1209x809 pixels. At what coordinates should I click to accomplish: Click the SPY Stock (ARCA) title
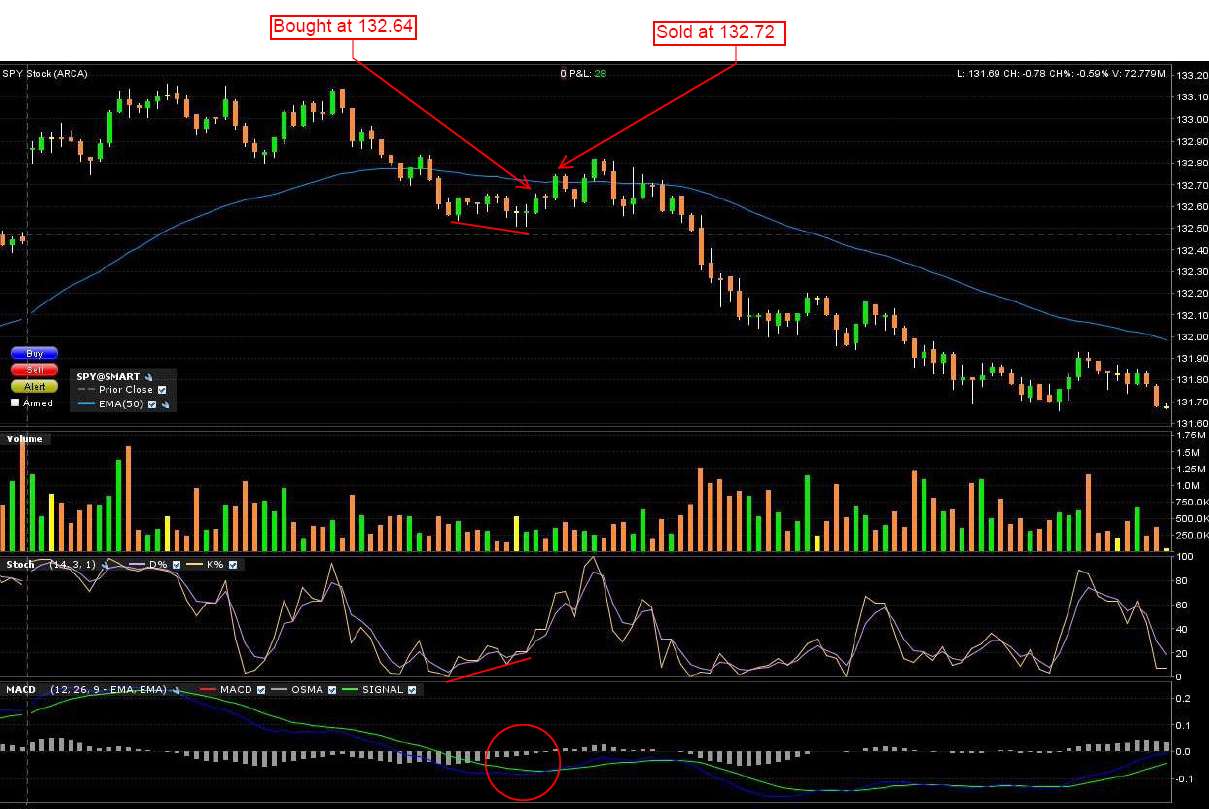coord(44,73)
